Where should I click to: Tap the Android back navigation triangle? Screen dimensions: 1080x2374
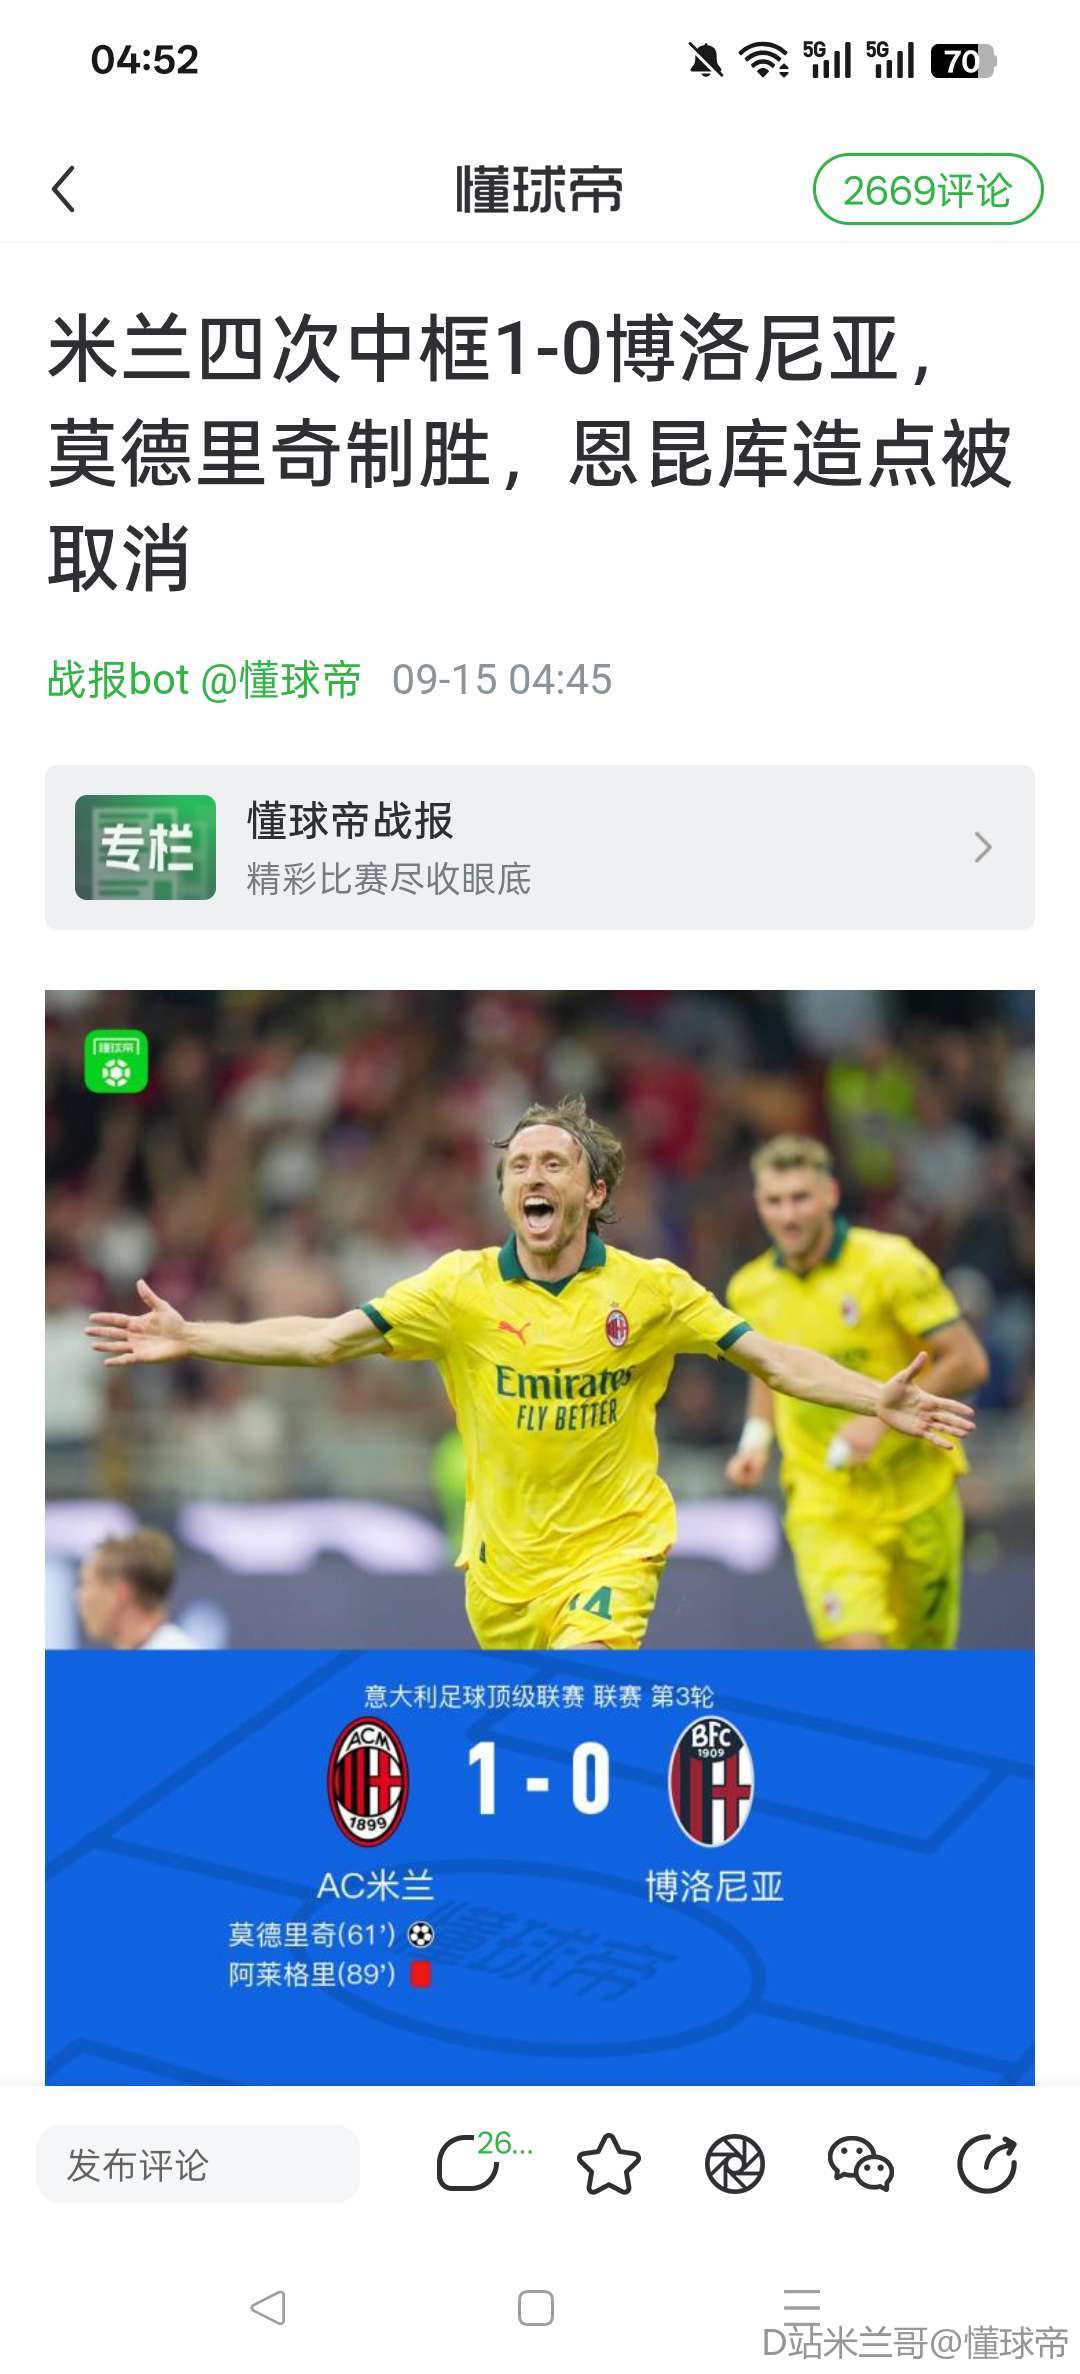(268, 2308)
